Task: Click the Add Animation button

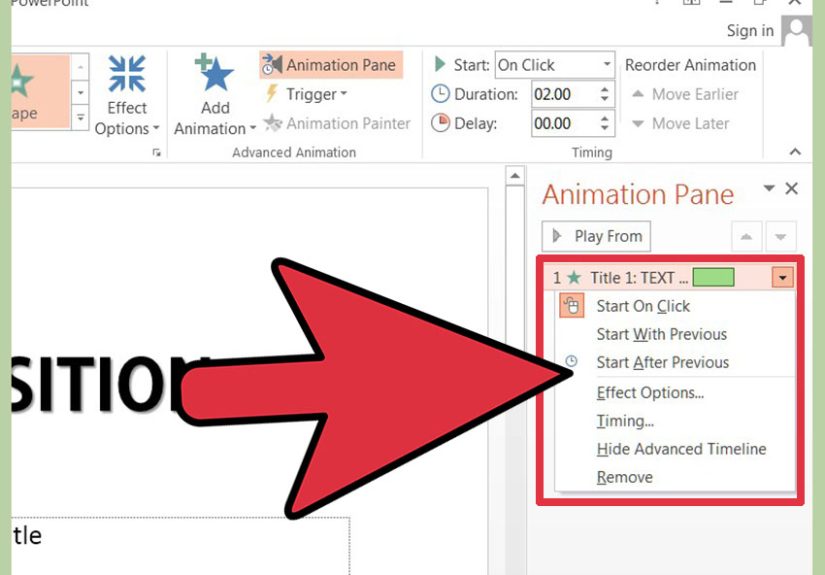Action: click(215, 96)
